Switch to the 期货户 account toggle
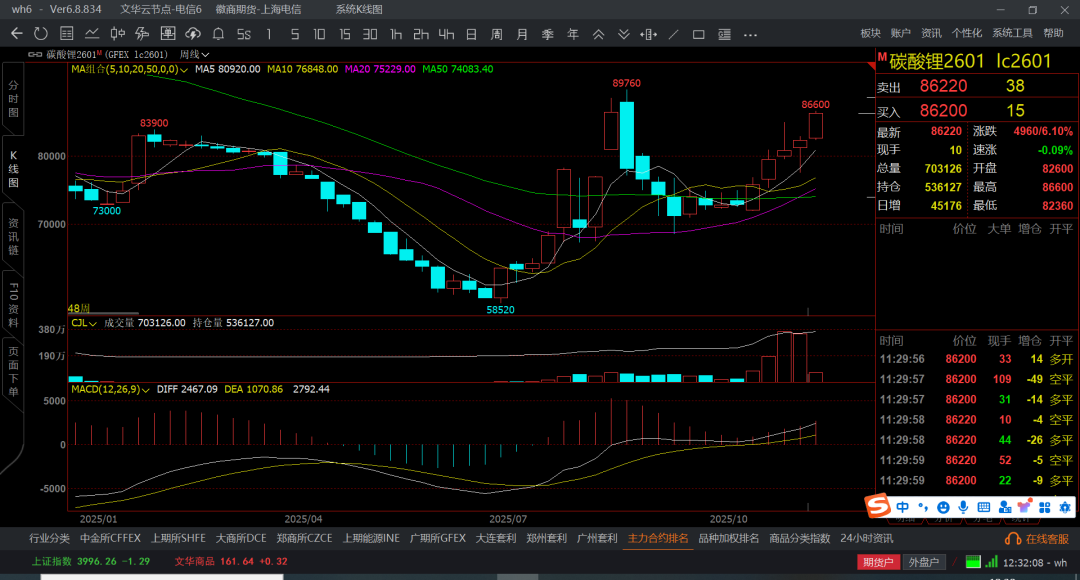The height and width of the screenshot is (580, 1080). tap(878, 562)
